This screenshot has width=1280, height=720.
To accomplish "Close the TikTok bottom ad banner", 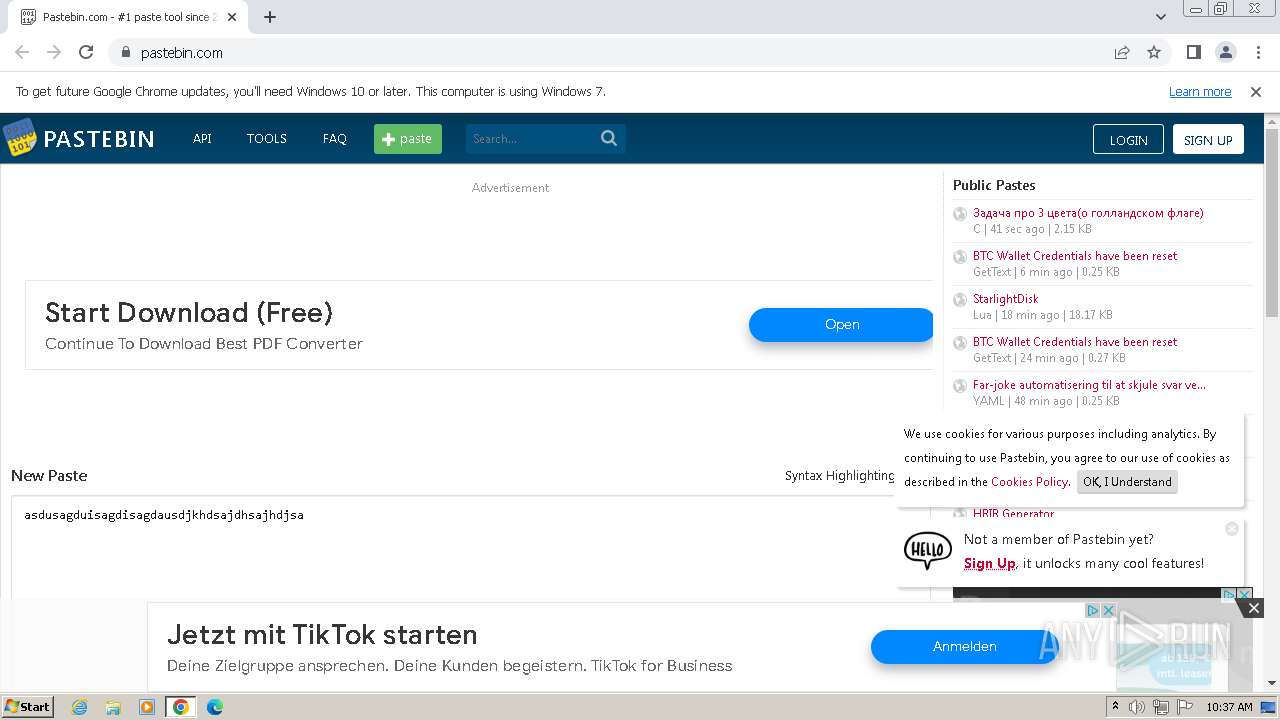I will point(1254,608).
